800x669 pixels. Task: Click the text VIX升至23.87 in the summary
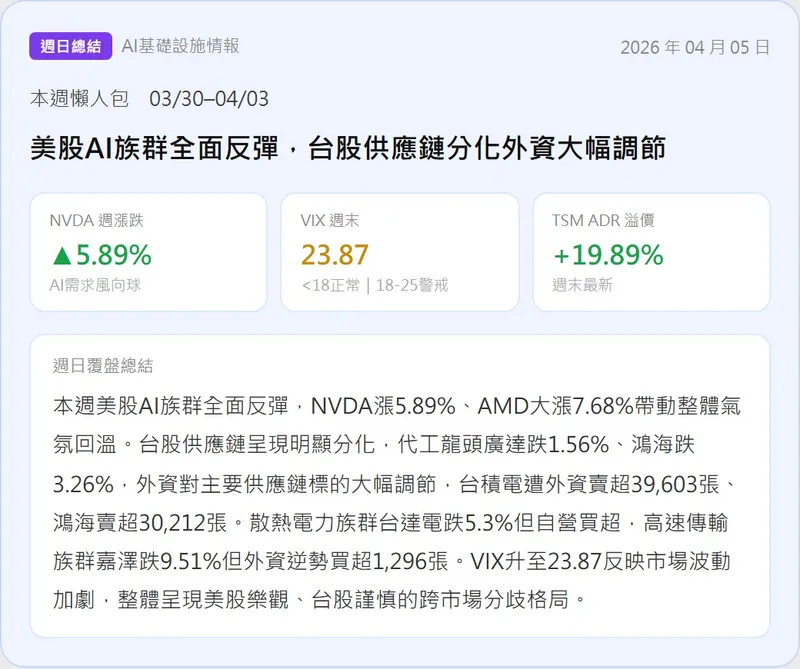[x=536, y=561]
